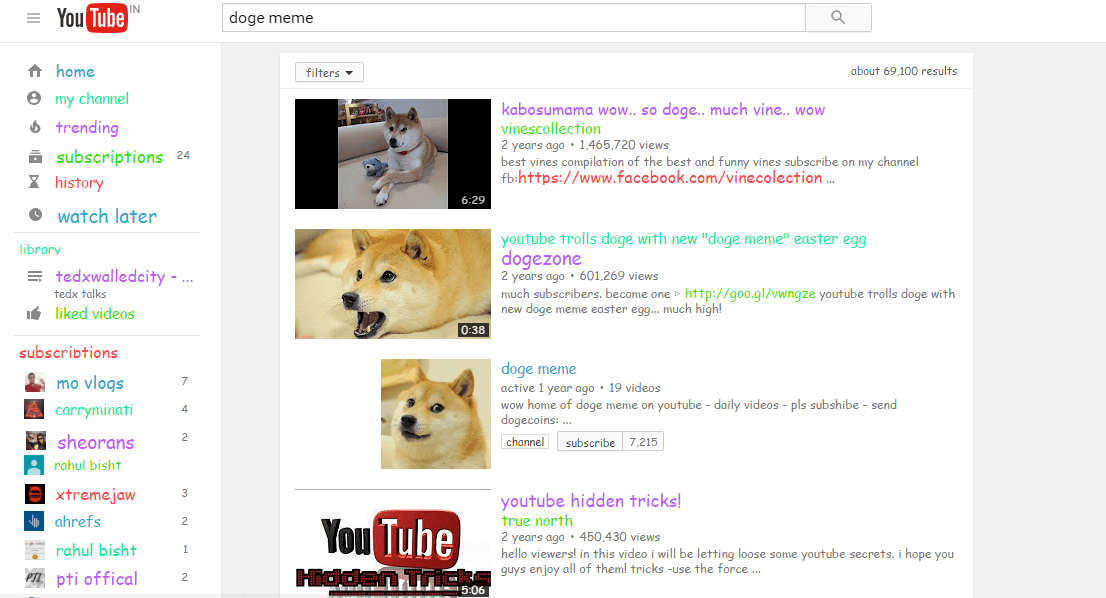Open true north channel link
Screen dimensions: 1106x598
[x=537, y=520]
